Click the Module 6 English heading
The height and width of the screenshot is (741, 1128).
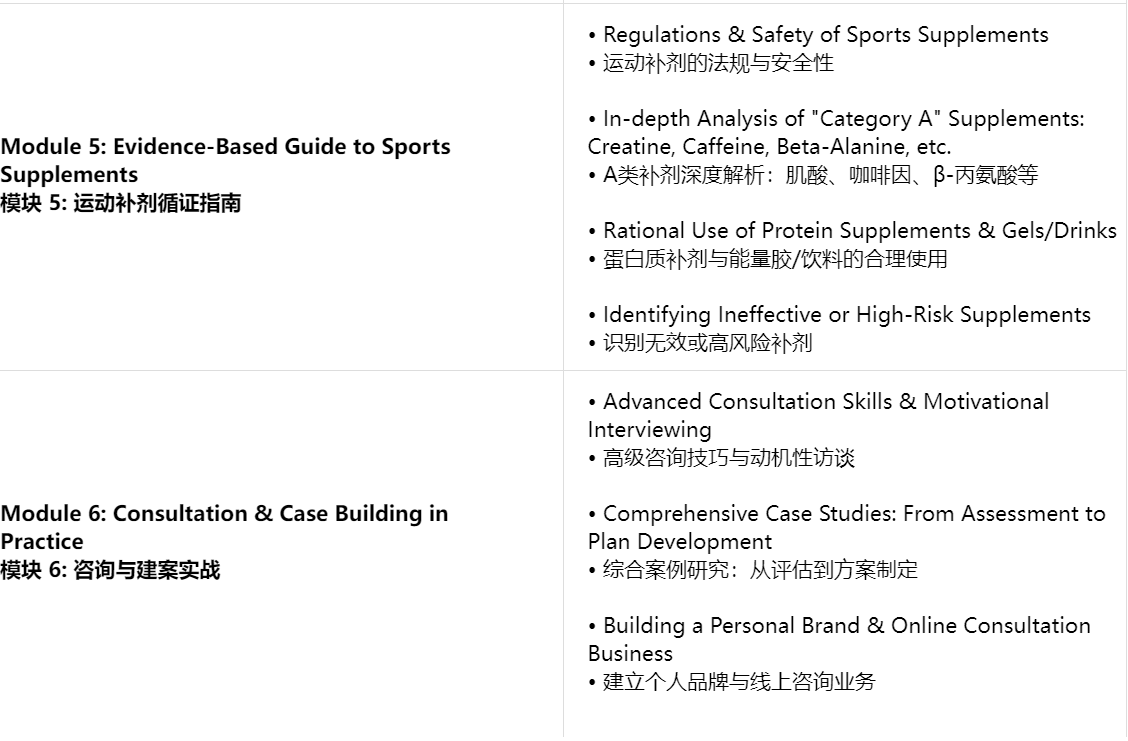[224, 514]
